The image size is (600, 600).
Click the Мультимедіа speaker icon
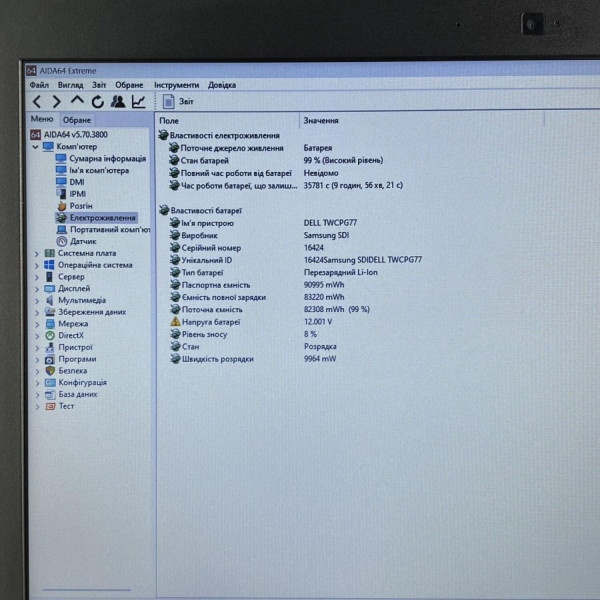[50, 300]
